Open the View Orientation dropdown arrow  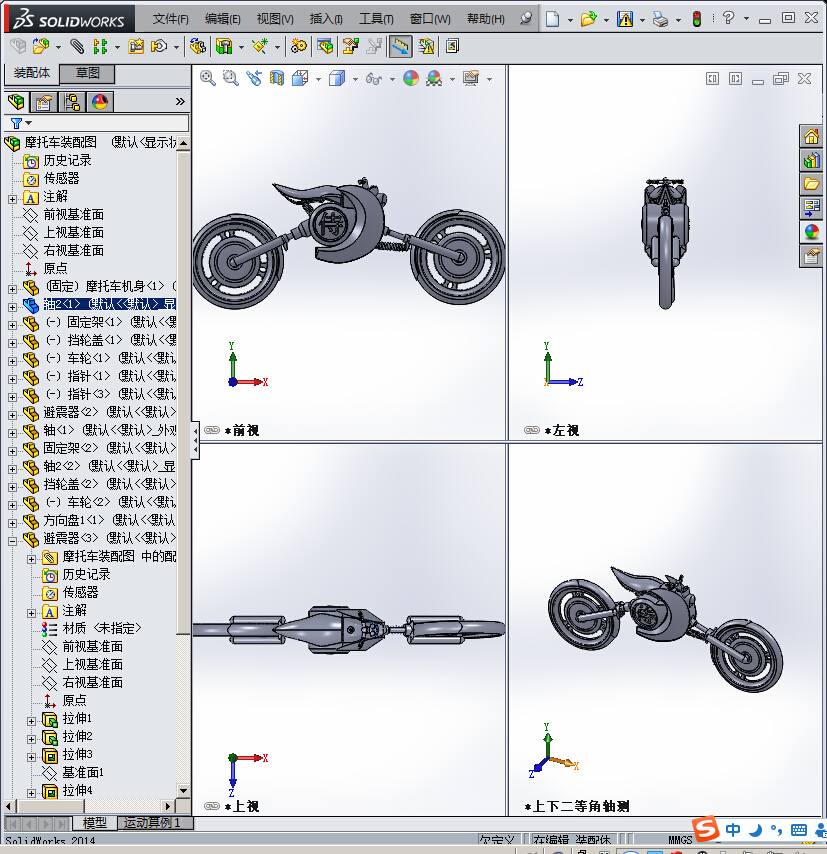pos(318,80)
